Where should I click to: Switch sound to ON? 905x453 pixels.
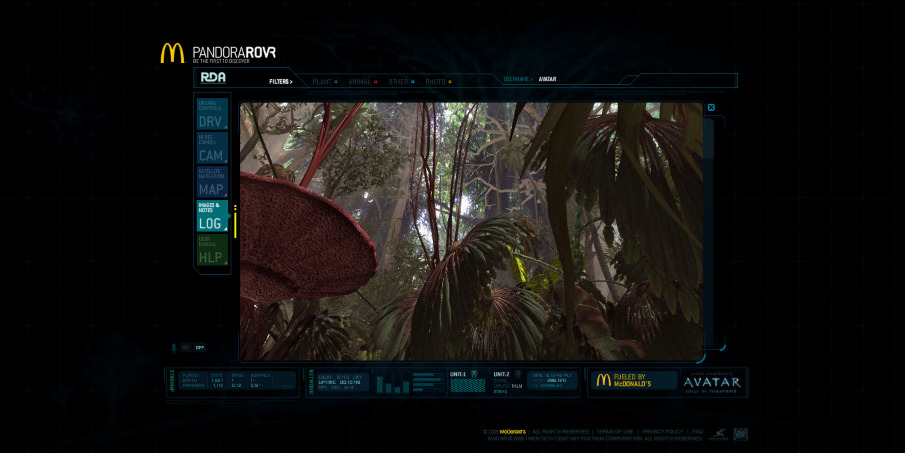(186, 348)
